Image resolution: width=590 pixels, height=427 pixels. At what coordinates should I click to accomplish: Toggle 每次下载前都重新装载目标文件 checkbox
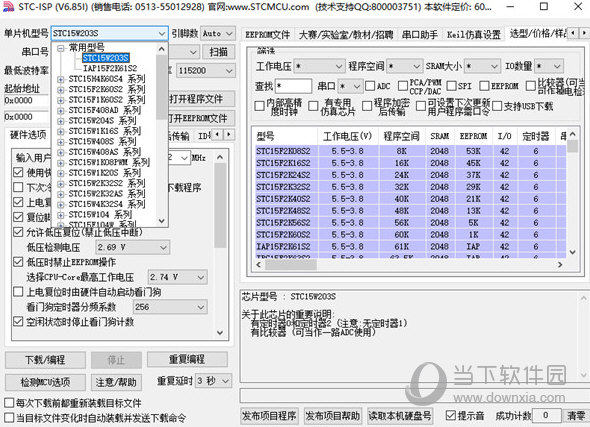tap(9, 403)
